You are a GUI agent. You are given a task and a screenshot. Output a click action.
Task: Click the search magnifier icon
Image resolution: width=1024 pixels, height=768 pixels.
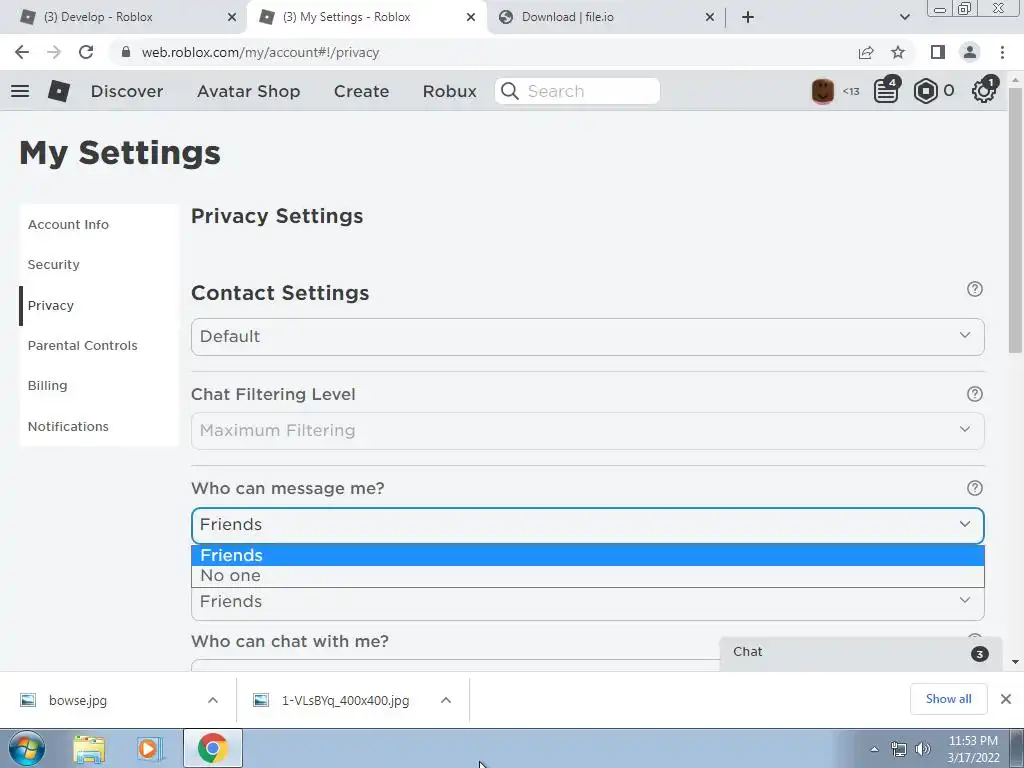[x=510, y=91]
